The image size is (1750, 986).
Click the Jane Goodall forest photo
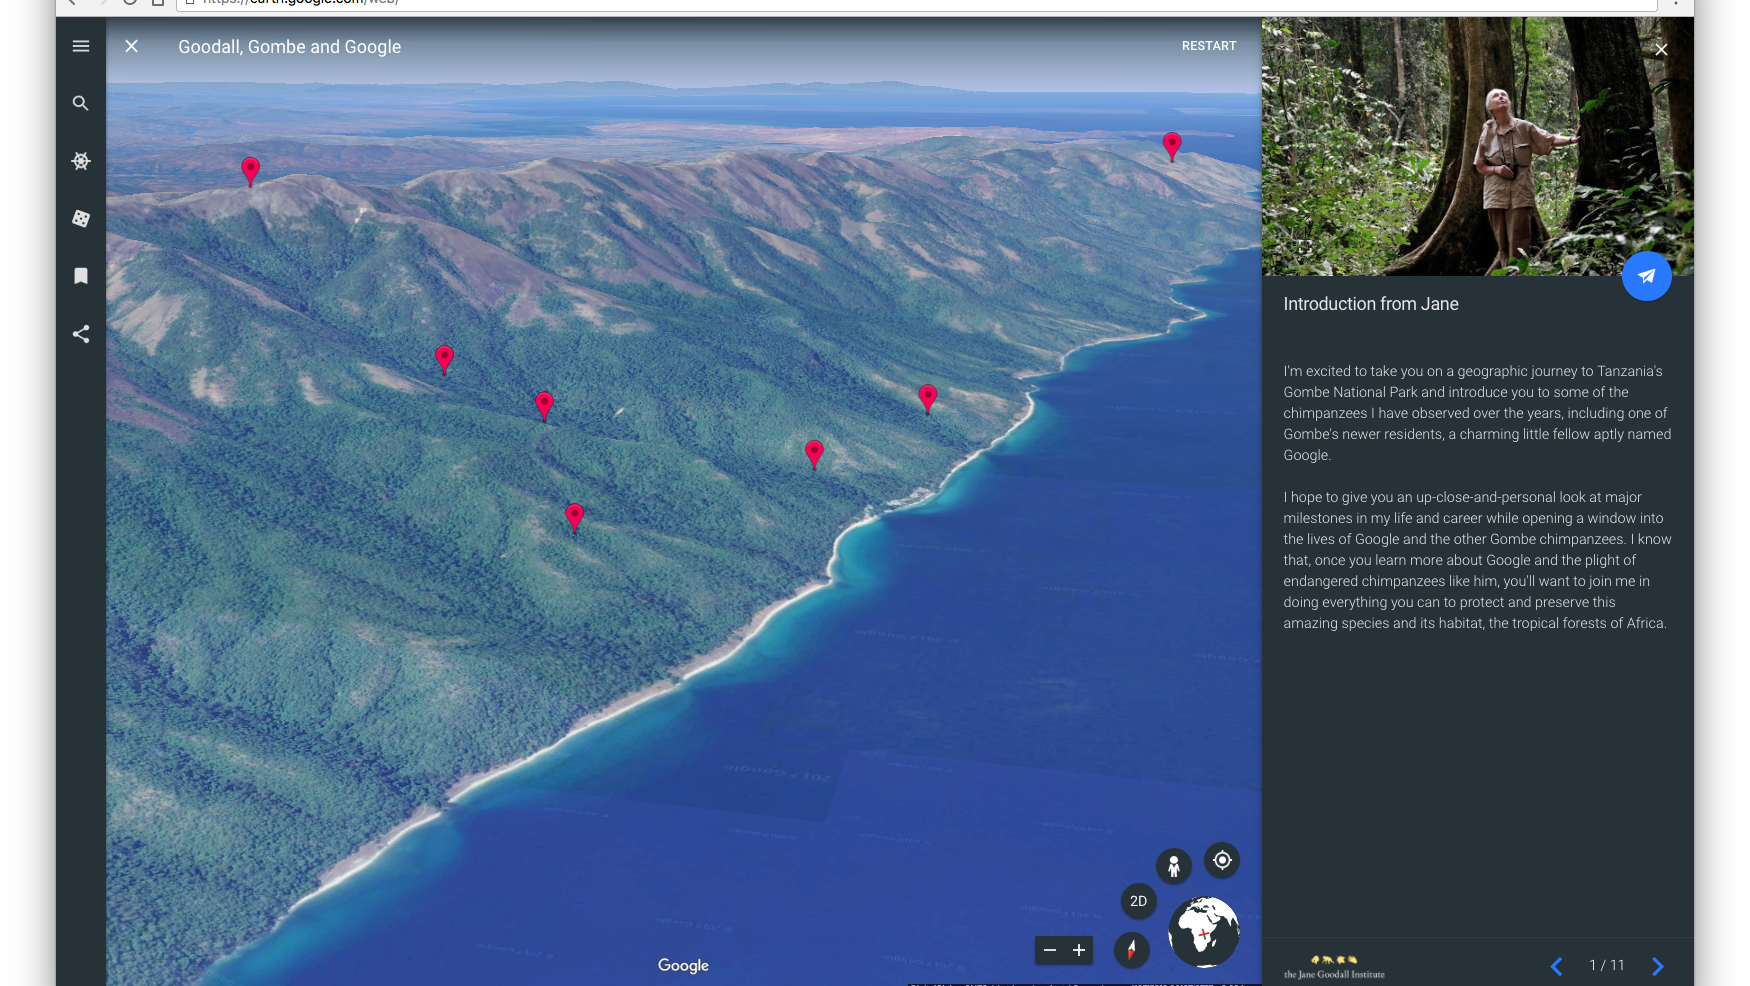(1477, 146)
